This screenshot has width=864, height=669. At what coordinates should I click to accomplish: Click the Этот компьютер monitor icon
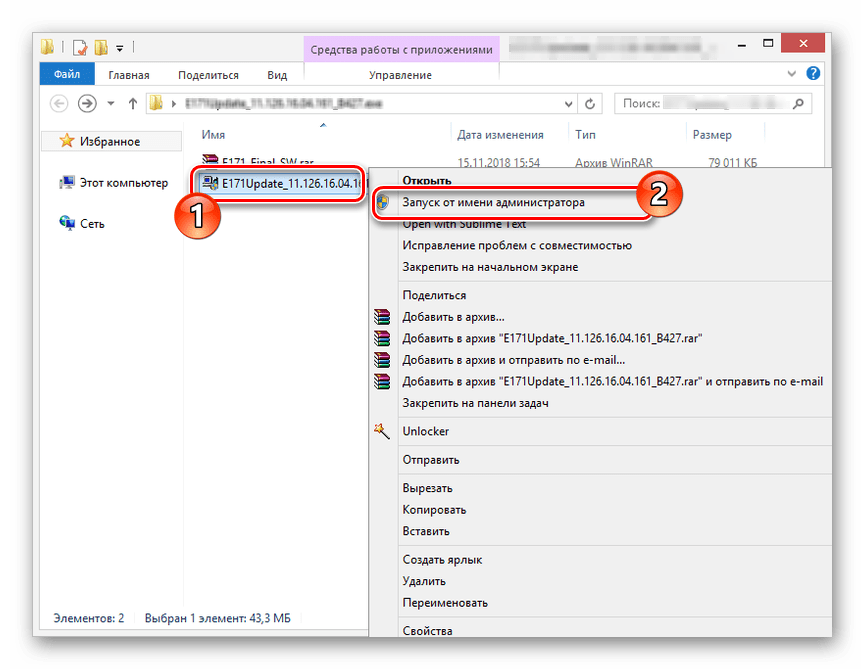[x=67, y=182]
